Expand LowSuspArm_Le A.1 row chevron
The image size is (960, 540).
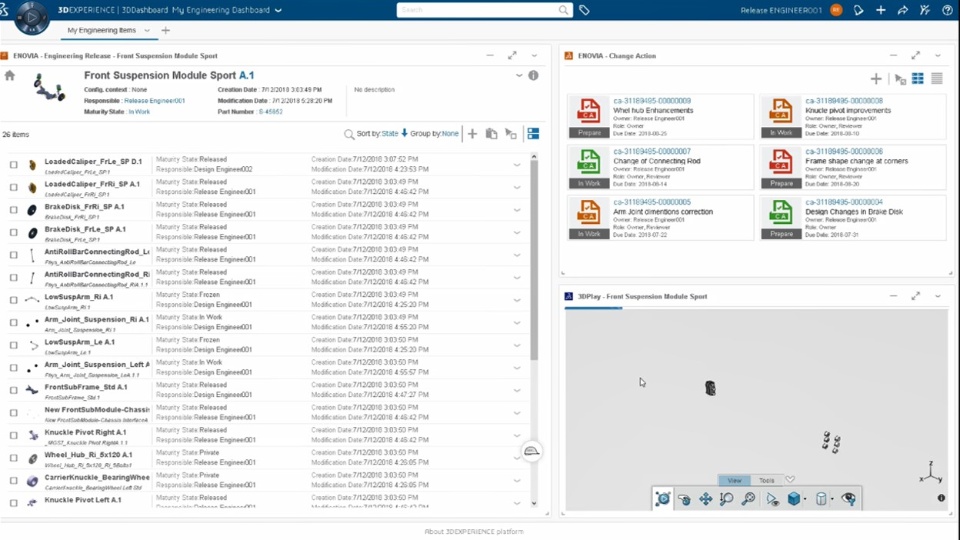coord(517,345)
